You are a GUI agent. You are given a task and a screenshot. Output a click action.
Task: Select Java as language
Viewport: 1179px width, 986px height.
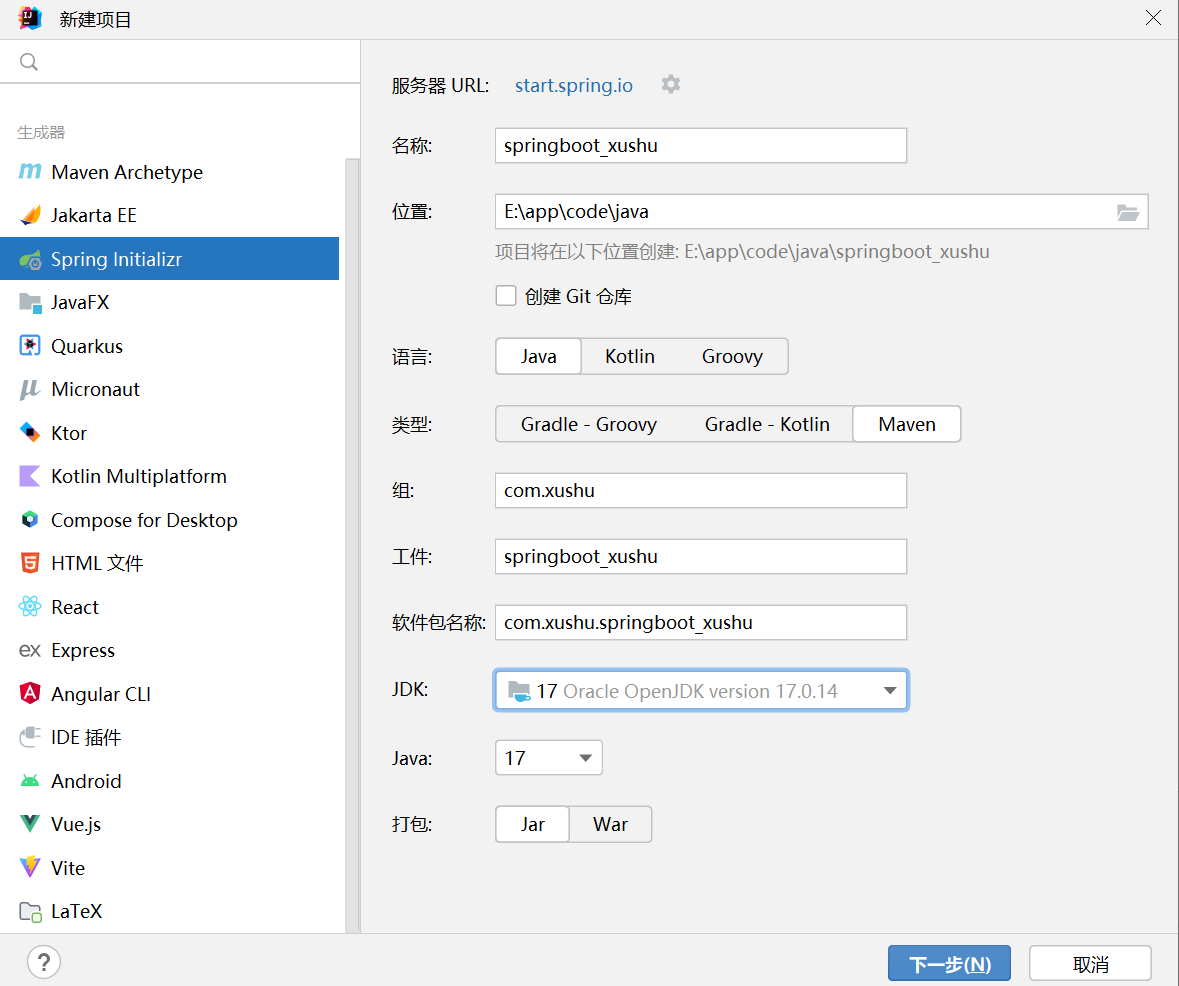coord(538,356)
